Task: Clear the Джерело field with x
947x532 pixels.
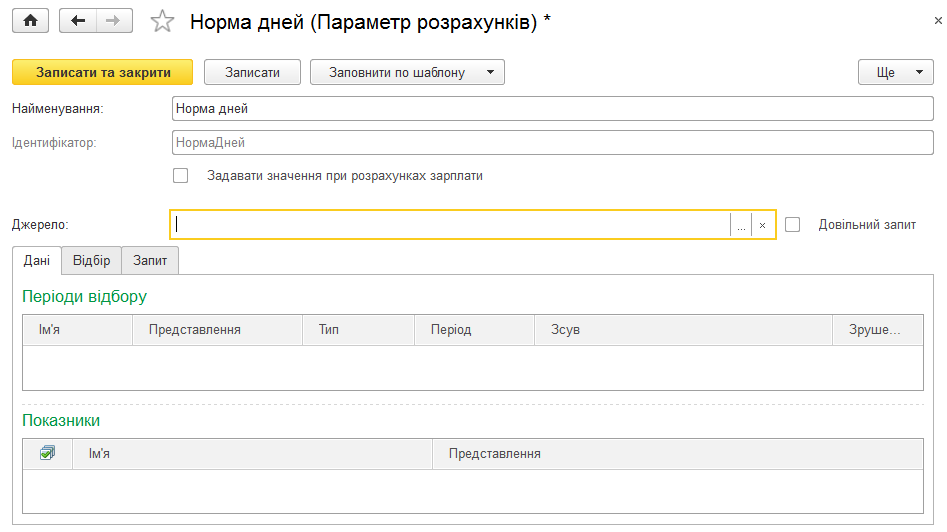Action: [x=763, y=225]
